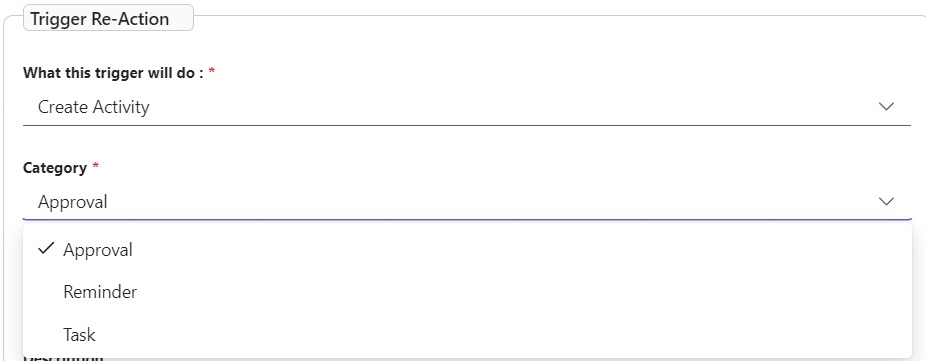Click the Trigger Re-Action section heading
Screen dimensions: 926x361
point(100,19)
